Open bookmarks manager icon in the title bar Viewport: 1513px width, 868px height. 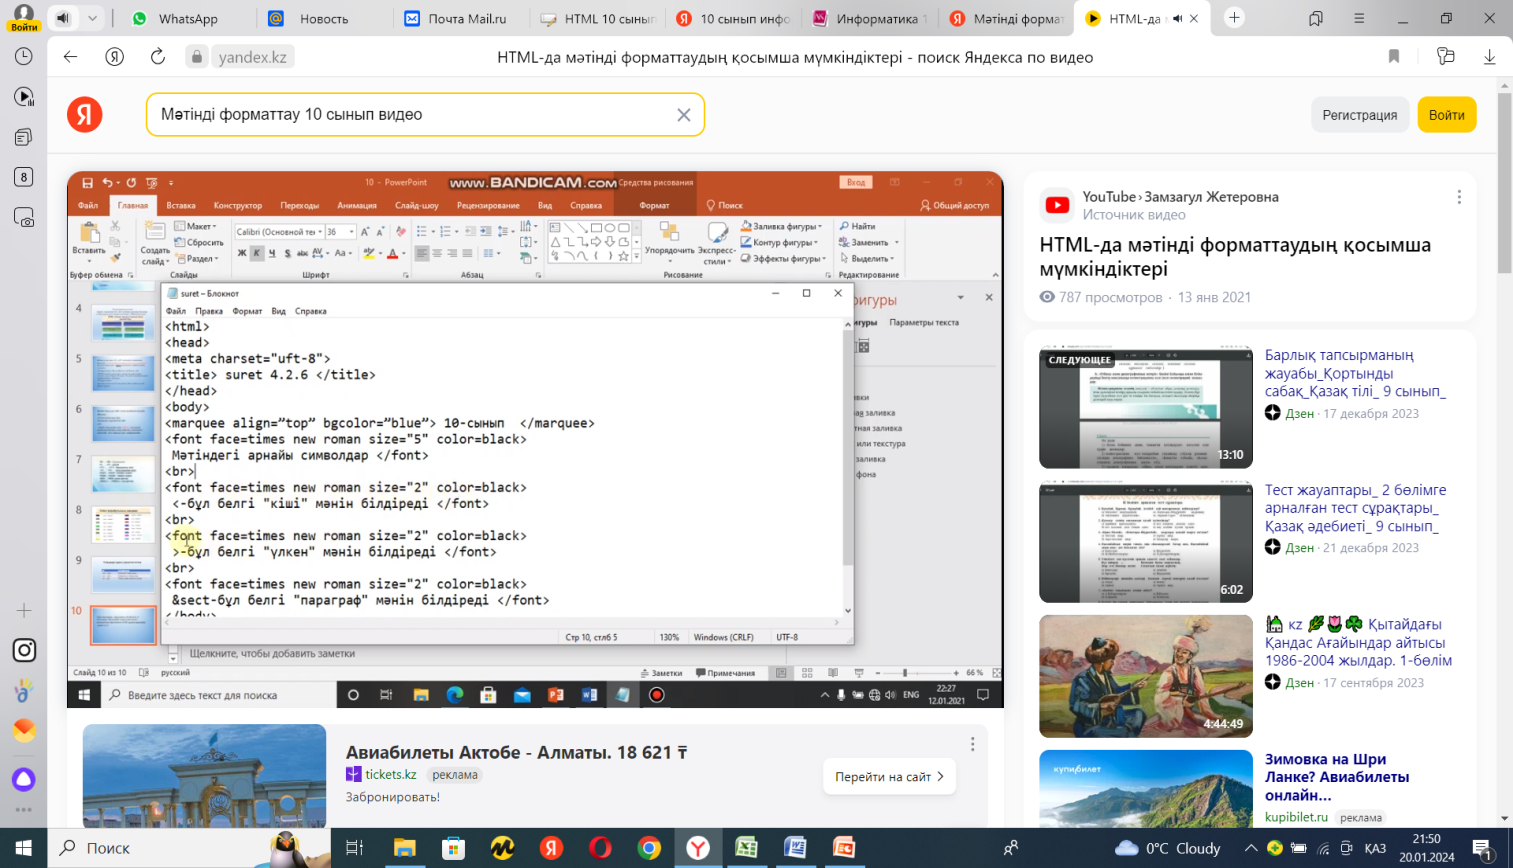[1316, 18]
